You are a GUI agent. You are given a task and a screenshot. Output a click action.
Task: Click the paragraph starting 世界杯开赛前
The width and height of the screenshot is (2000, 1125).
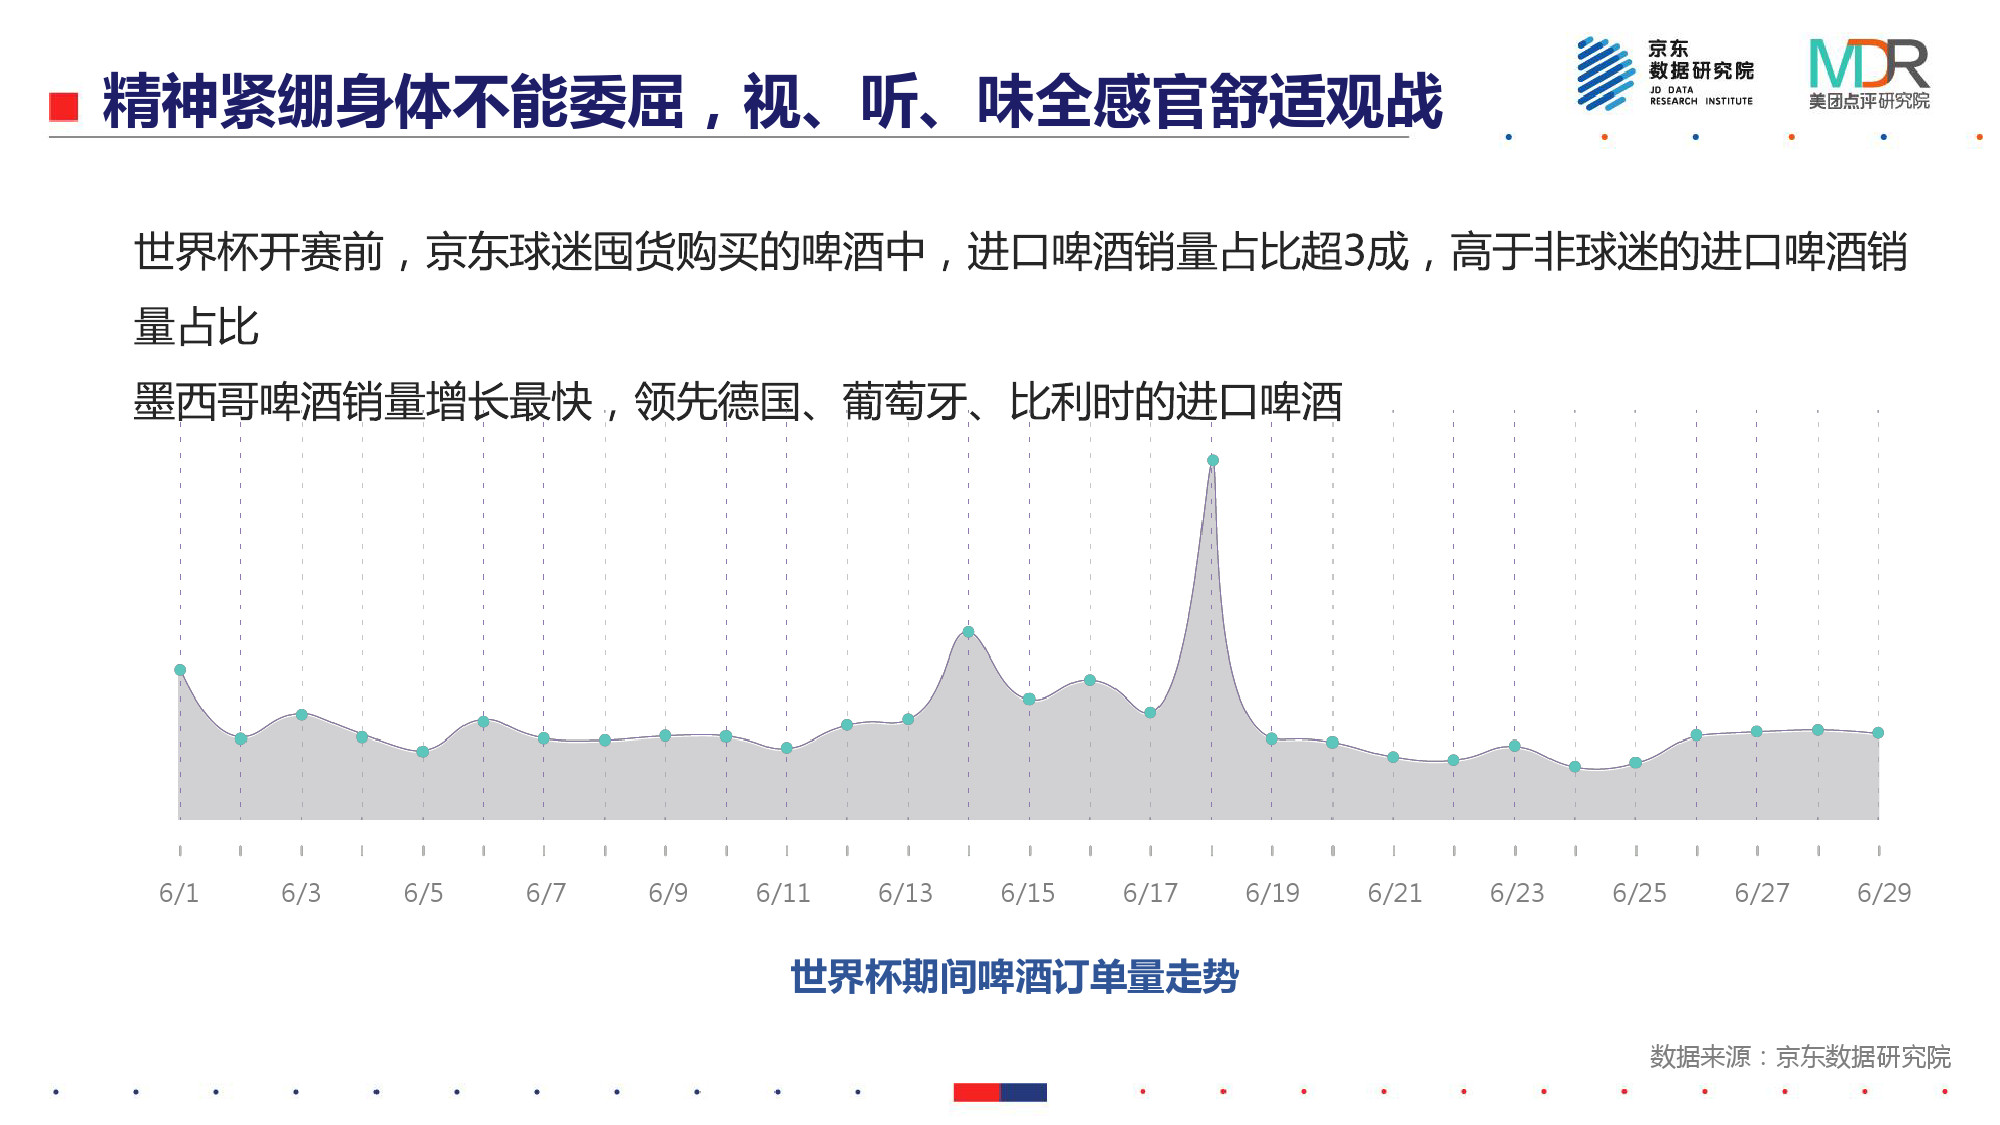(x=1020, y=289)
